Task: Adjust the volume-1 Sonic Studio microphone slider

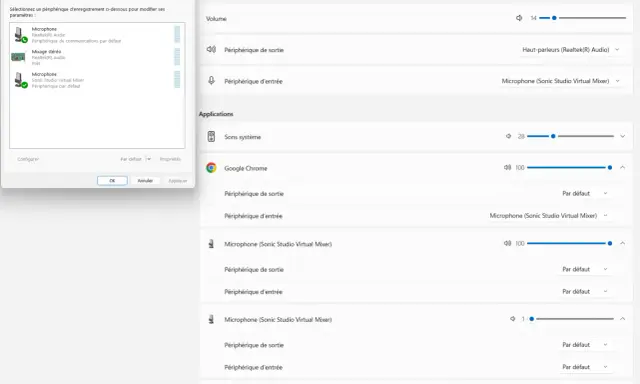Action: [x=570, y=319]
